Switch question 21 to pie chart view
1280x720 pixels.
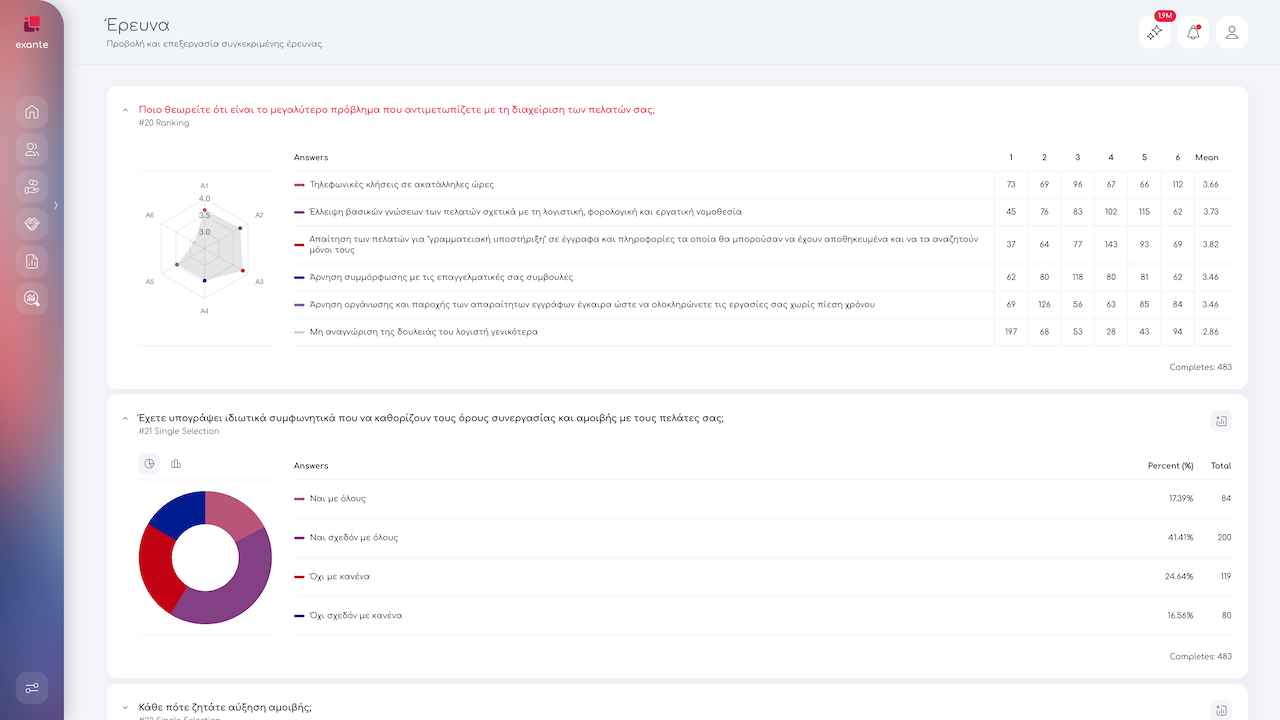pos(150,464)
